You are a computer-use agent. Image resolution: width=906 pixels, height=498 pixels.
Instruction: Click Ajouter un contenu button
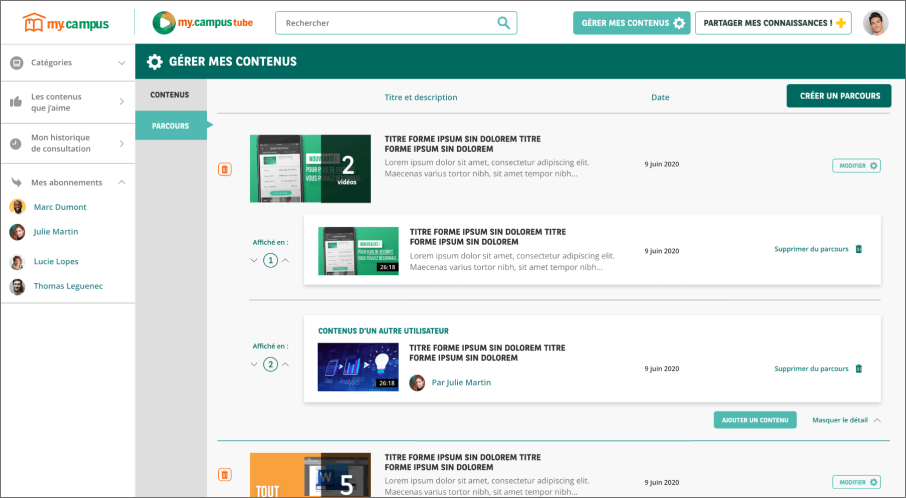pyautogui.click(x=754, y=420)
